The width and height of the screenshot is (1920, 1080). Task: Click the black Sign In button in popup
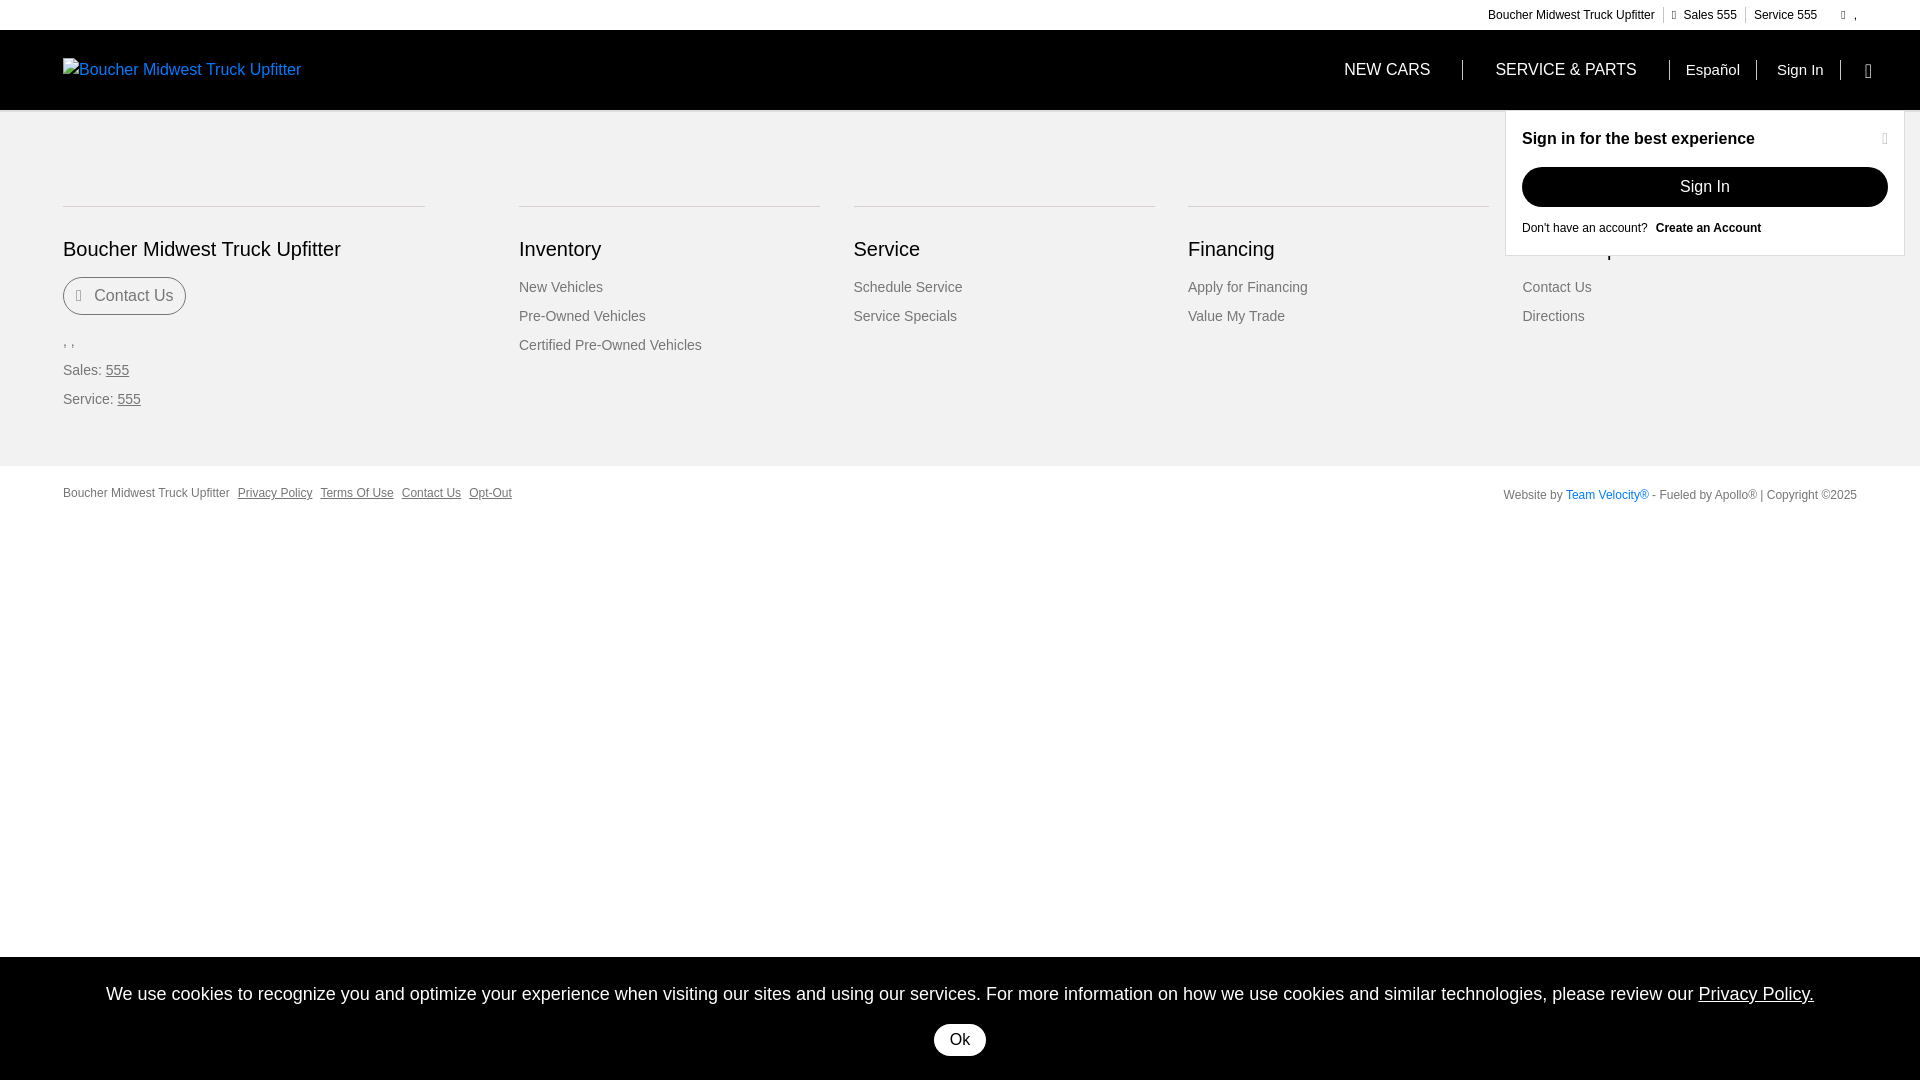tap(1704, 187)
